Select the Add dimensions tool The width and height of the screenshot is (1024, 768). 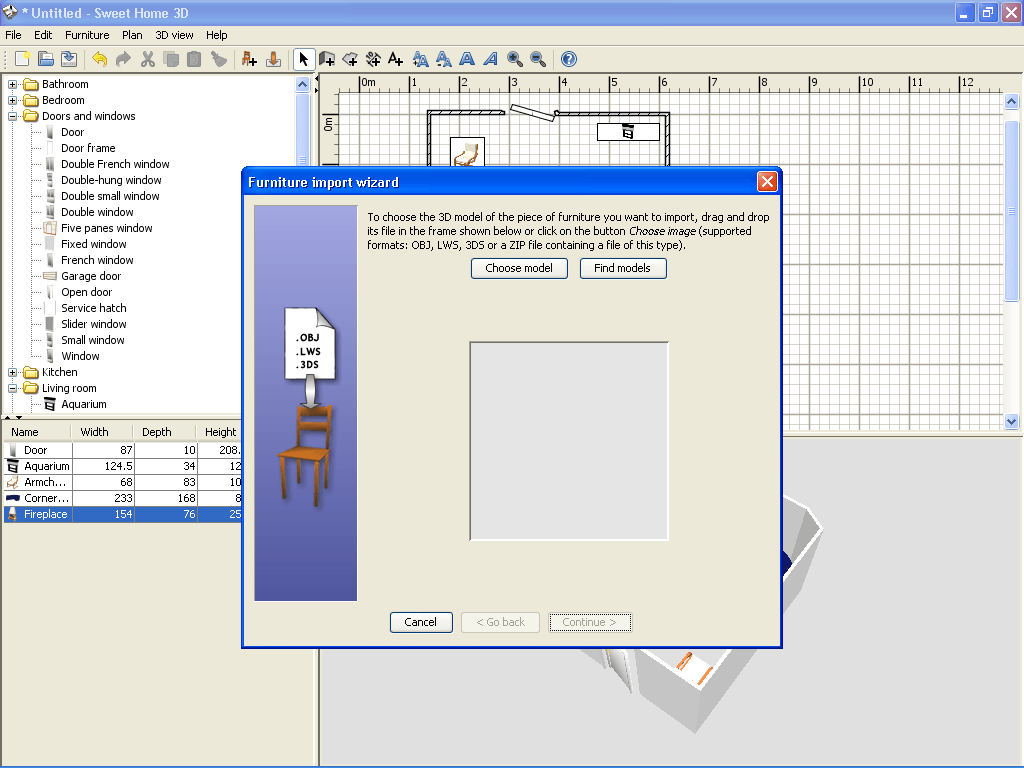[372, 59]
